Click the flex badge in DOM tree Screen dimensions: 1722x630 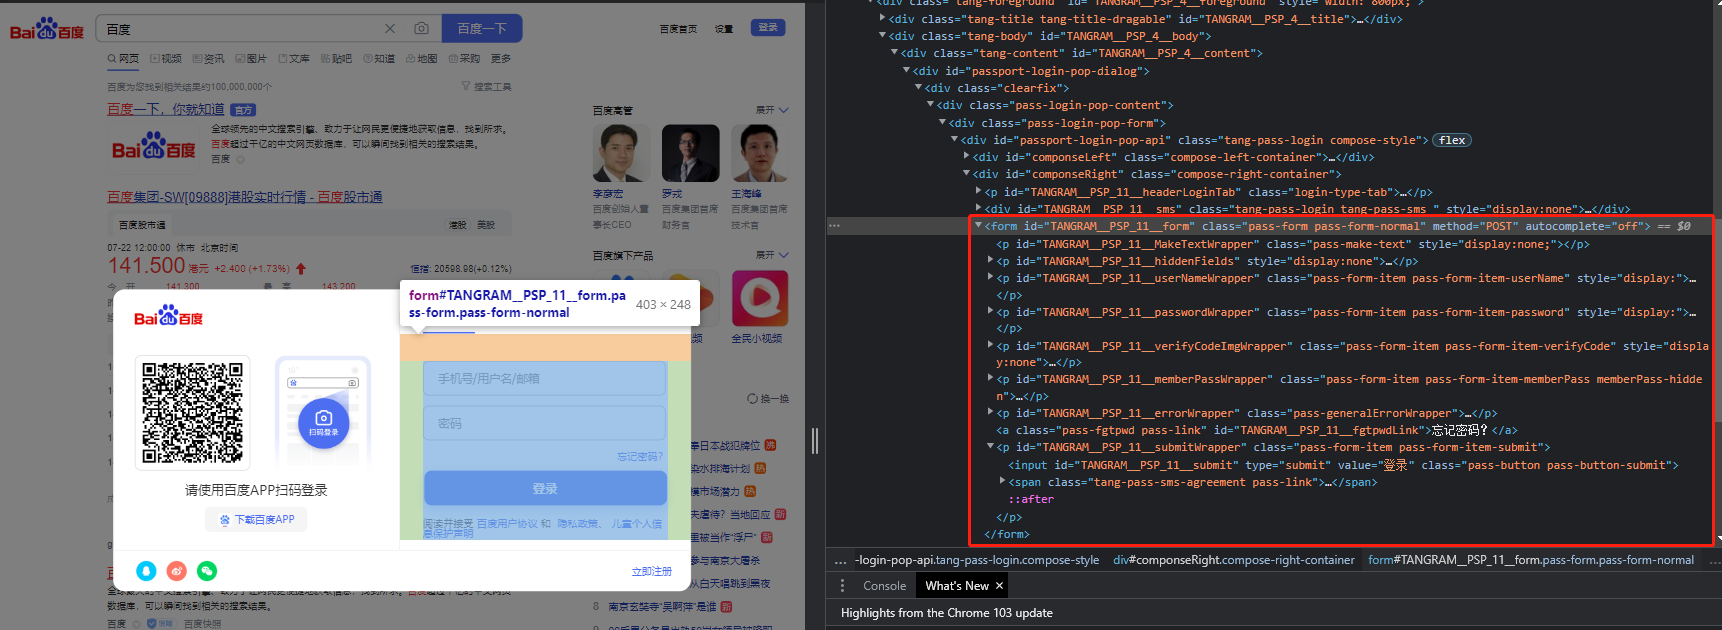coord(1452,140)
